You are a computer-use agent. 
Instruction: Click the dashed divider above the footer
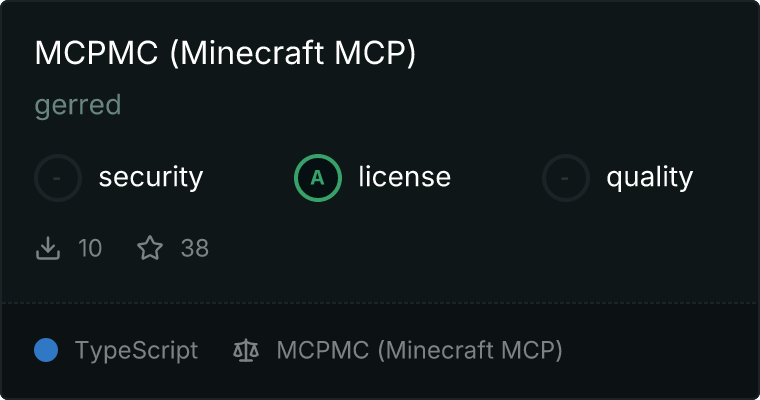pos(380,303)
